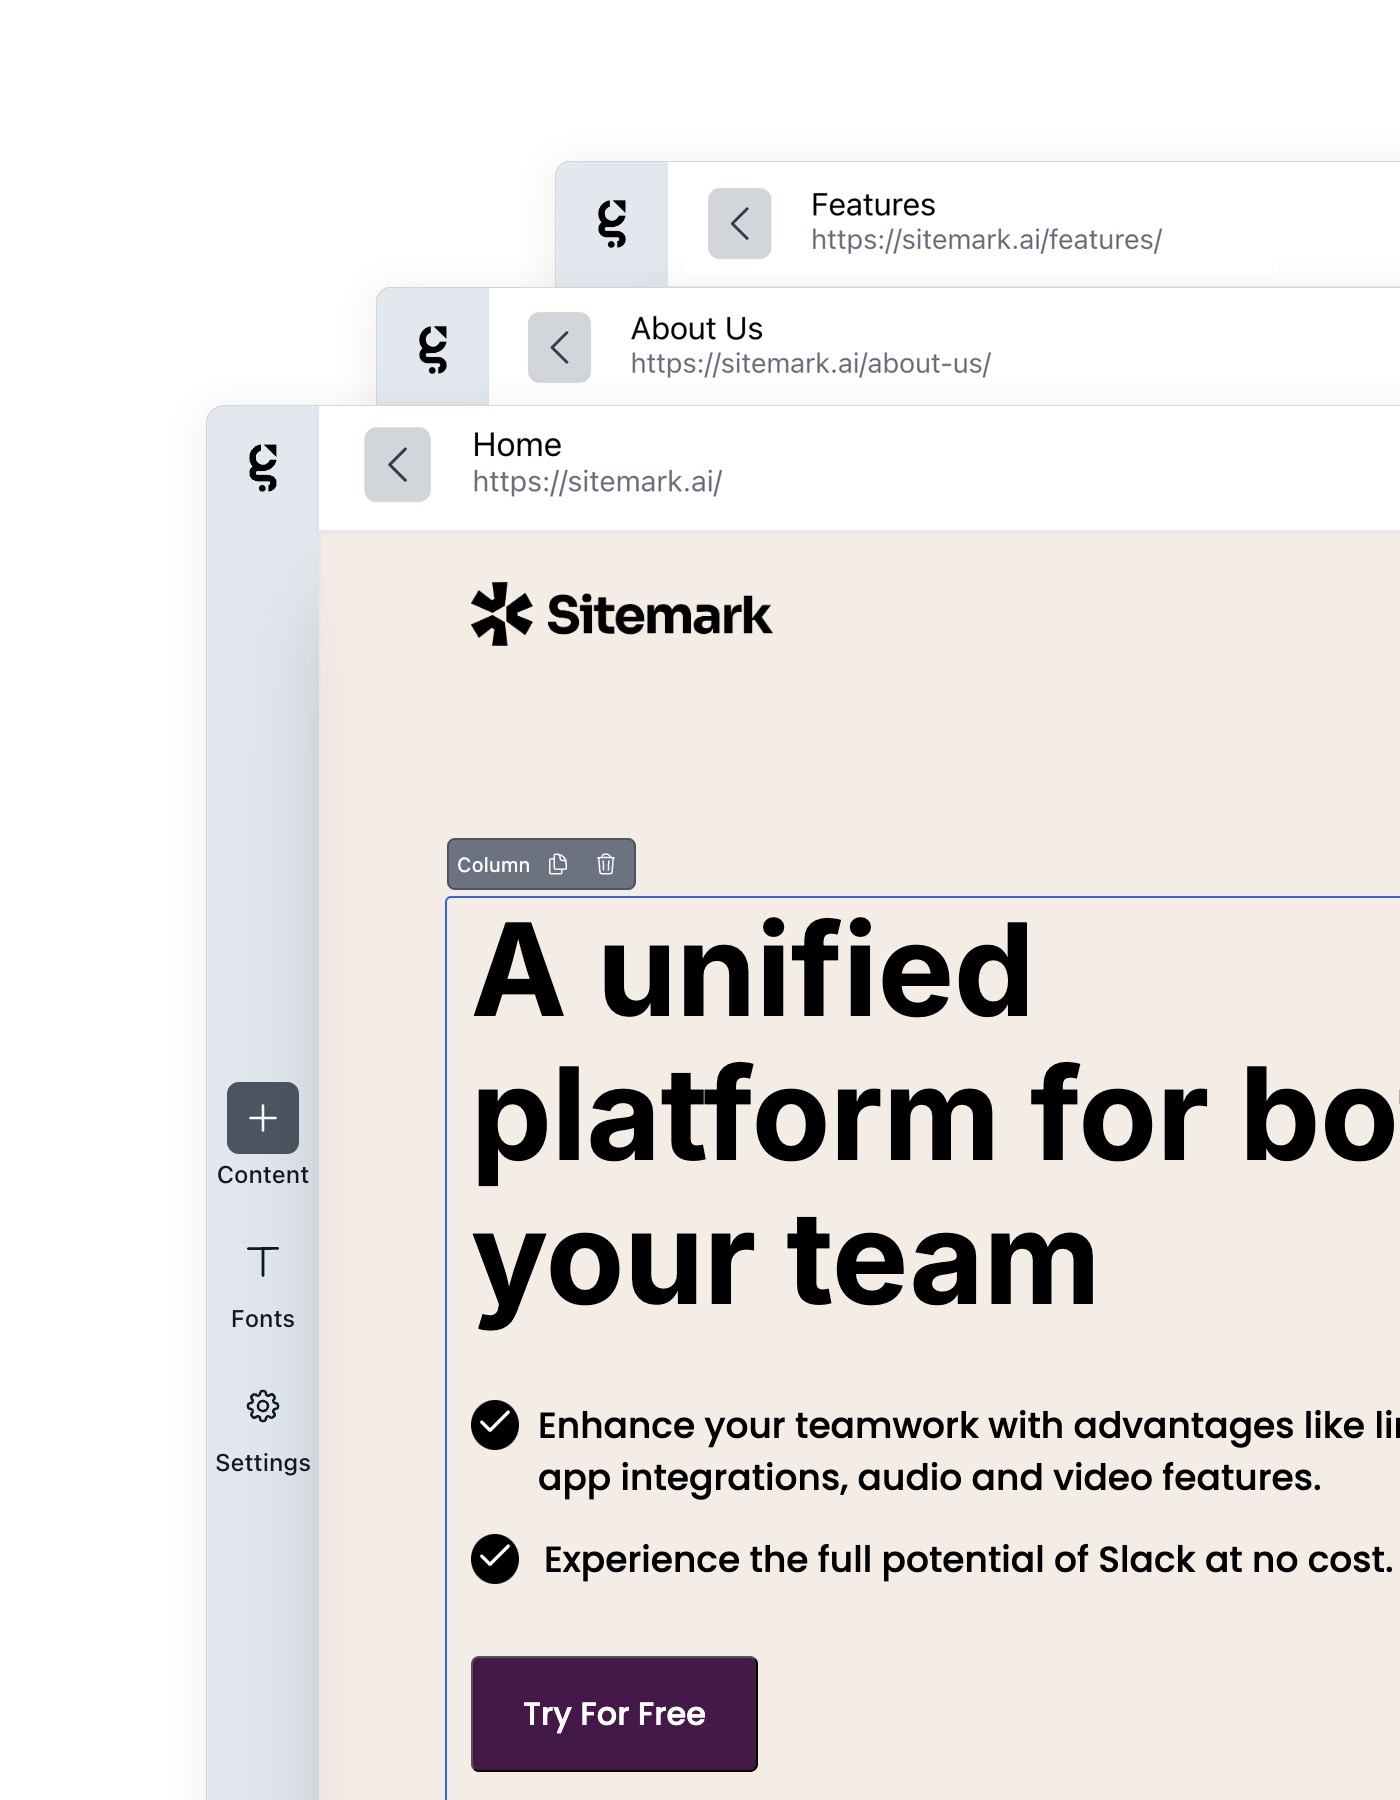Screen dimensions: 1400x1800
Task: Open the Settings gear in sidebar
Action: [263, 1406]
